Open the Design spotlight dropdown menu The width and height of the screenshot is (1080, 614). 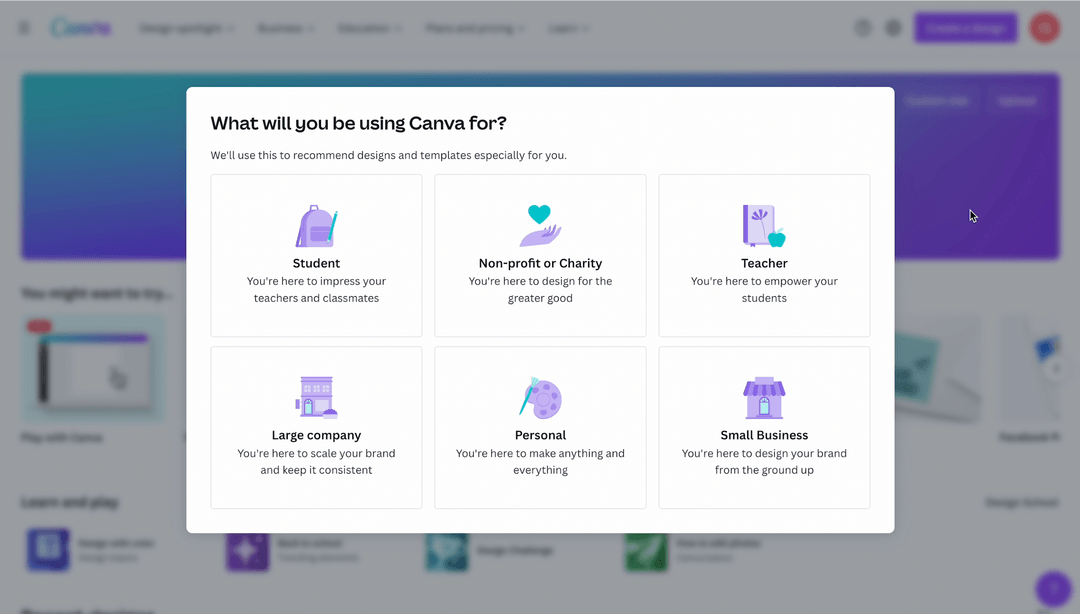[x=187, y=28]
